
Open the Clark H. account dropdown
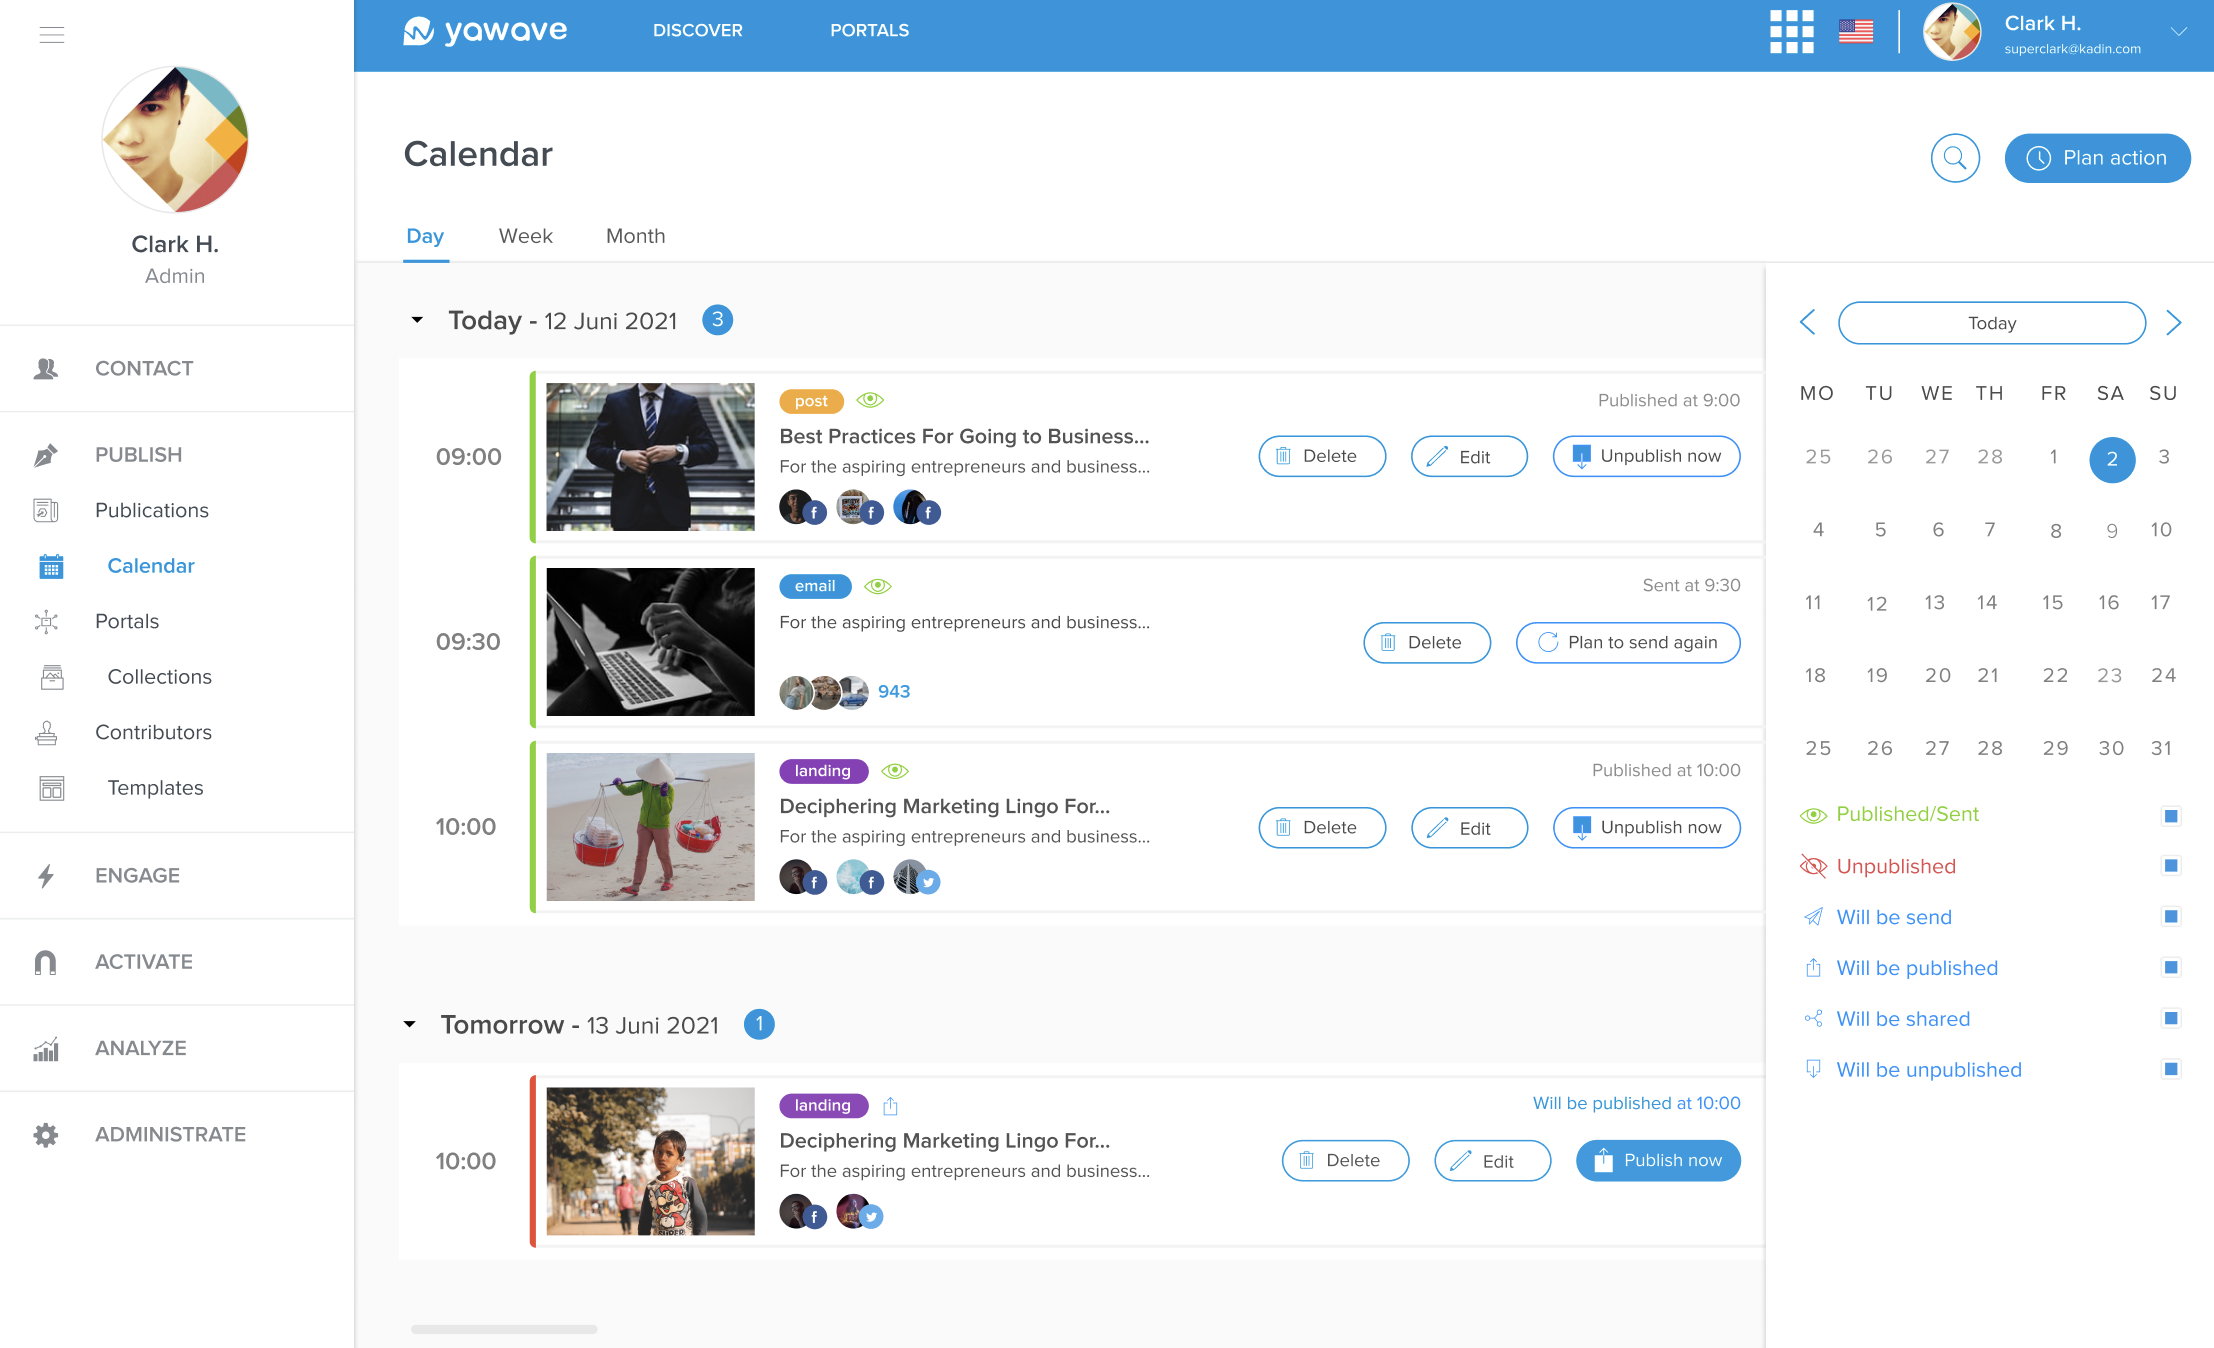point(2180,32)
